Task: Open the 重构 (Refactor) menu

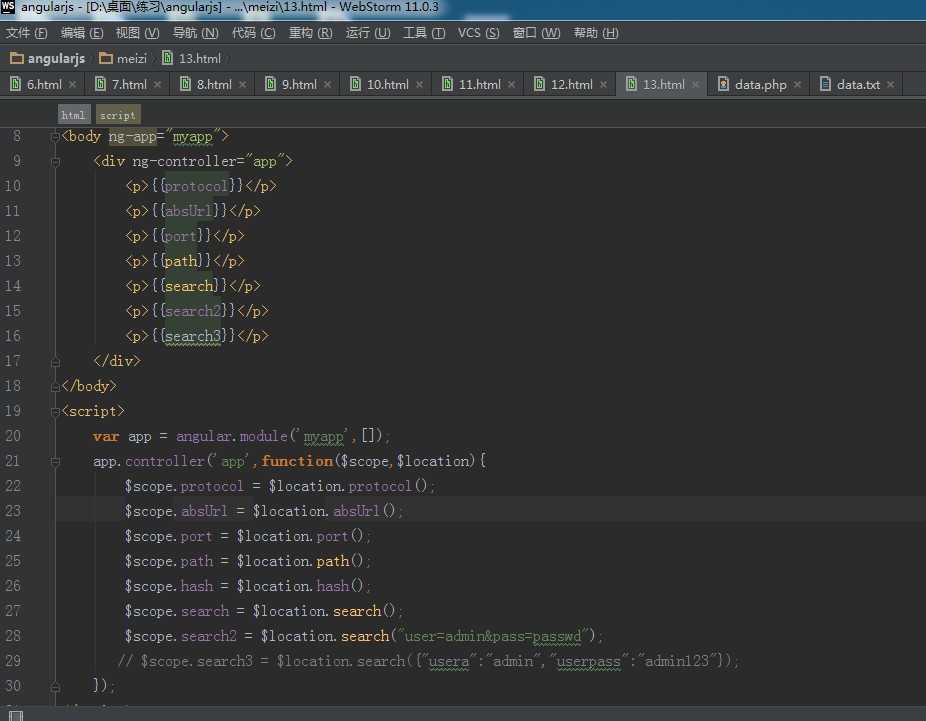Action: point(310,33)
